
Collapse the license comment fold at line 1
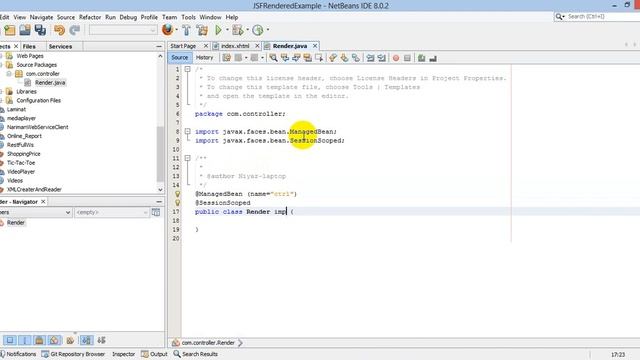click(x=187, y=69)
